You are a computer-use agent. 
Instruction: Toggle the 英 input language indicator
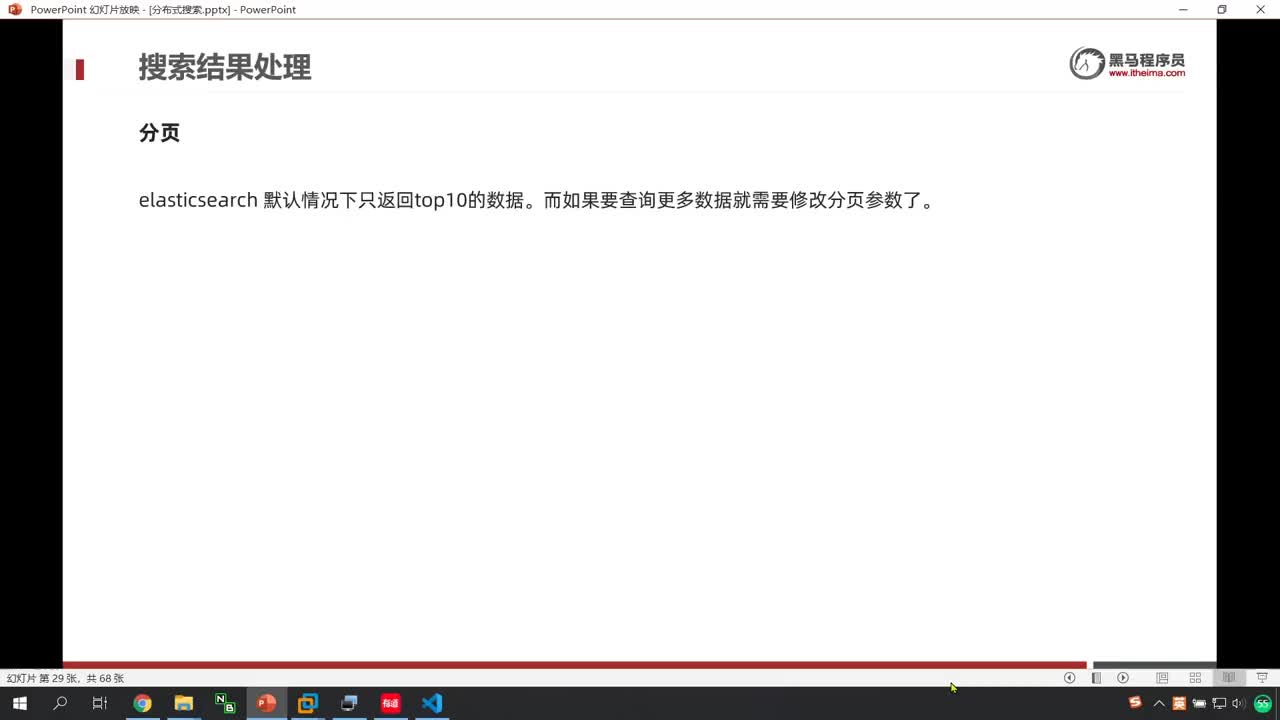(x=1179, y=703)
